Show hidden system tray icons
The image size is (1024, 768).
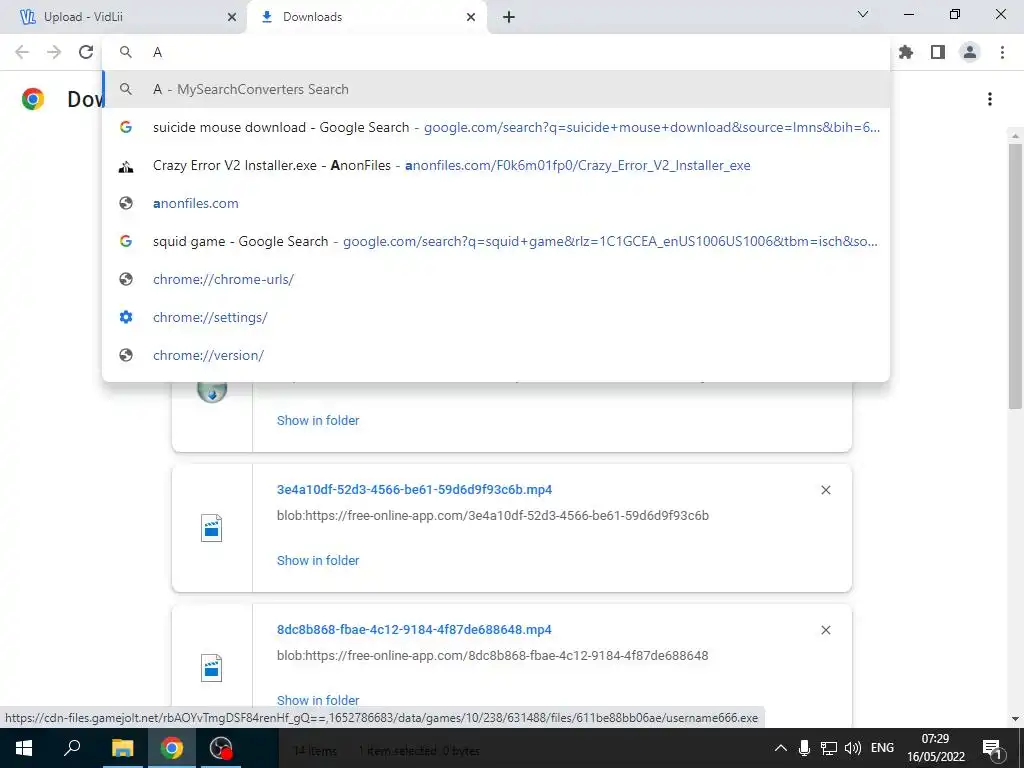(x=780, y=748)
